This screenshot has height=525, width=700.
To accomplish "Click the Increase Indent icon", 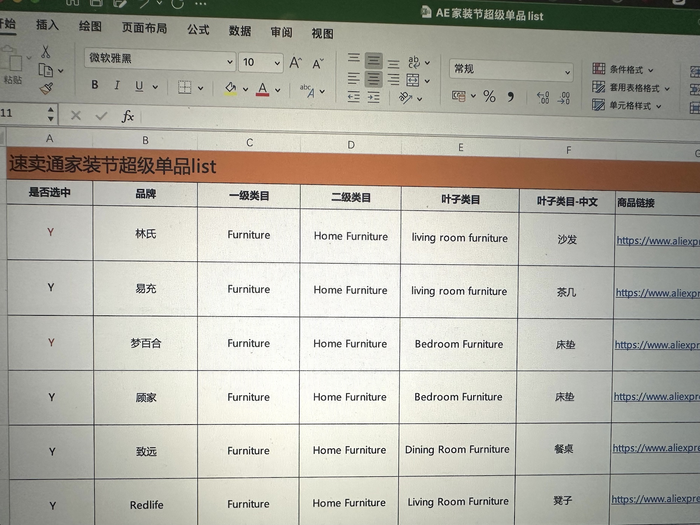I will (374, 97).
